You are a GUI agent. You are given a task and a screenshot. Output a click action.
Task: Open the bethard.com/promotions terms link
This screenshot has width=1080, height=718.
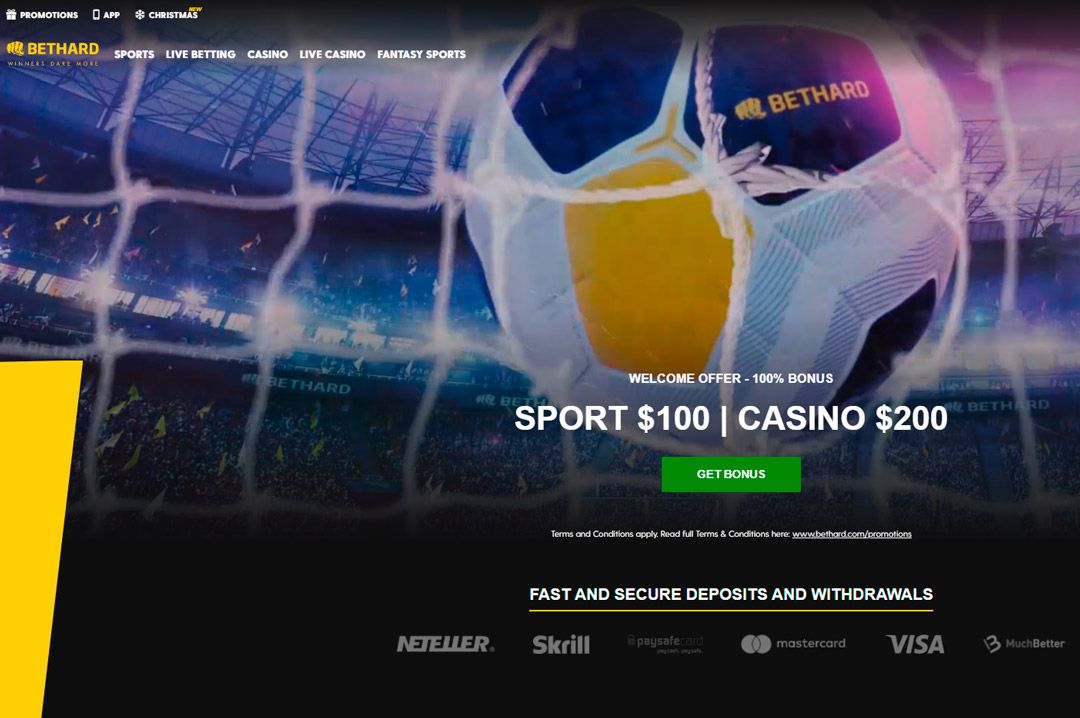(852, 534)
